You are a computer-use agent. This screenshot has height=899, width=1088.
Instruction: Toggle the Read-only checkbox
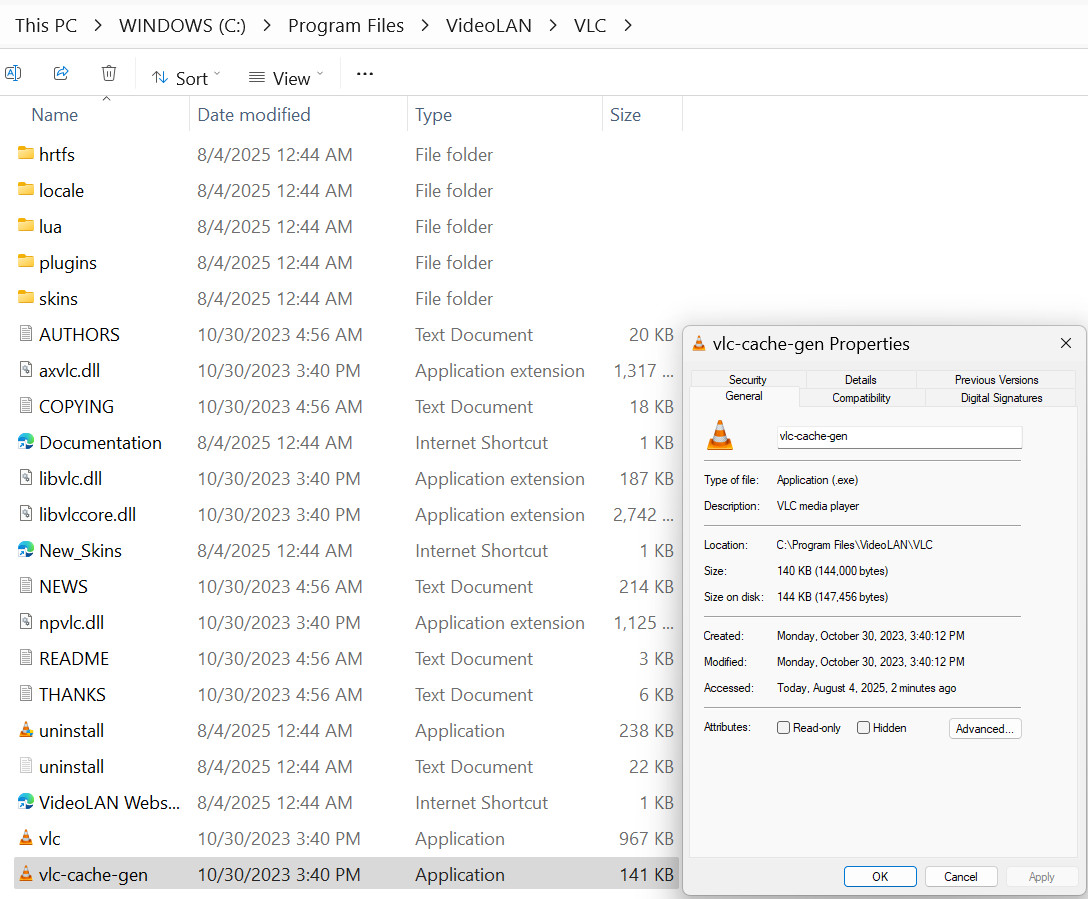[x=783, y=728]
